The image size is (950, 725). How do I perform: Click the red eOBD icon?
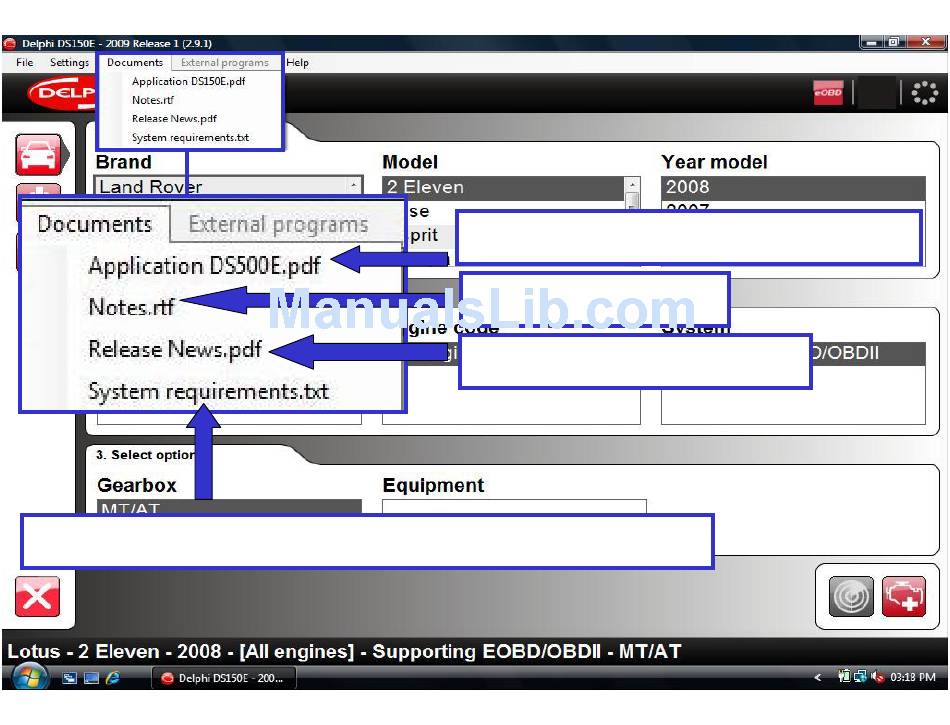(x=828, y=93)
